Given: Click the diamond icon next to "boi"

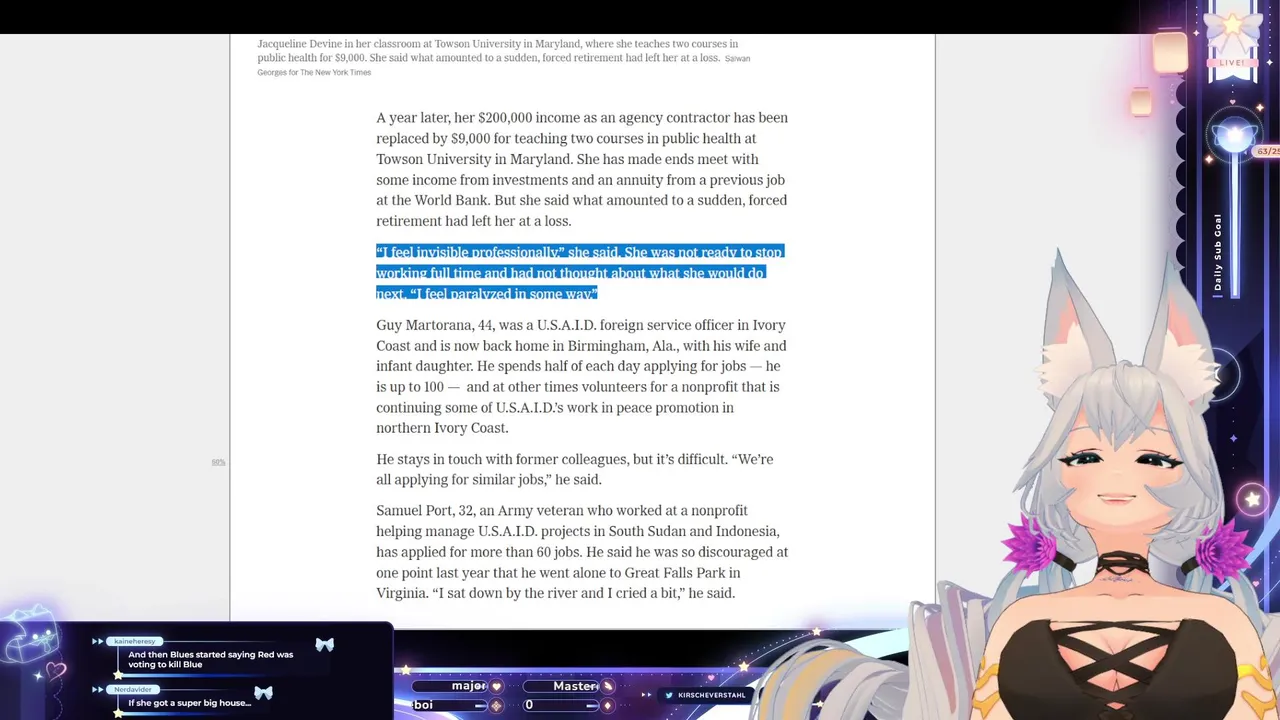Looking at the screenshot, I should point(496,706).
